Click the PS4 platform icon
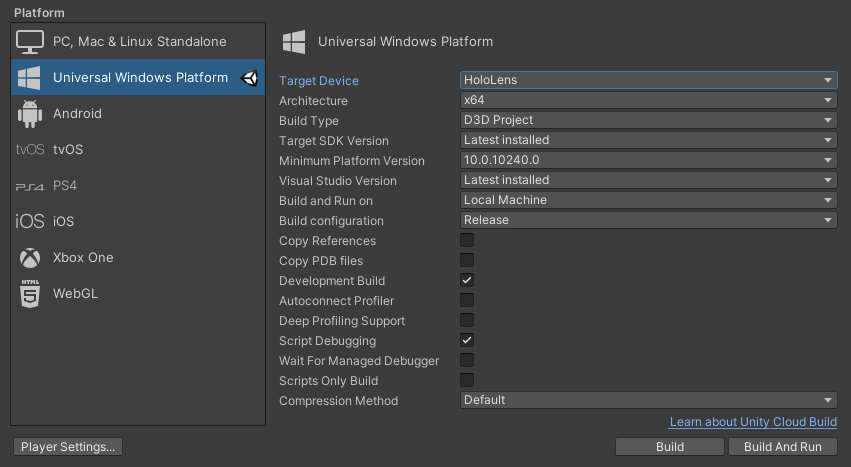Viewport: 851px width, 467px height. (30, 186)
